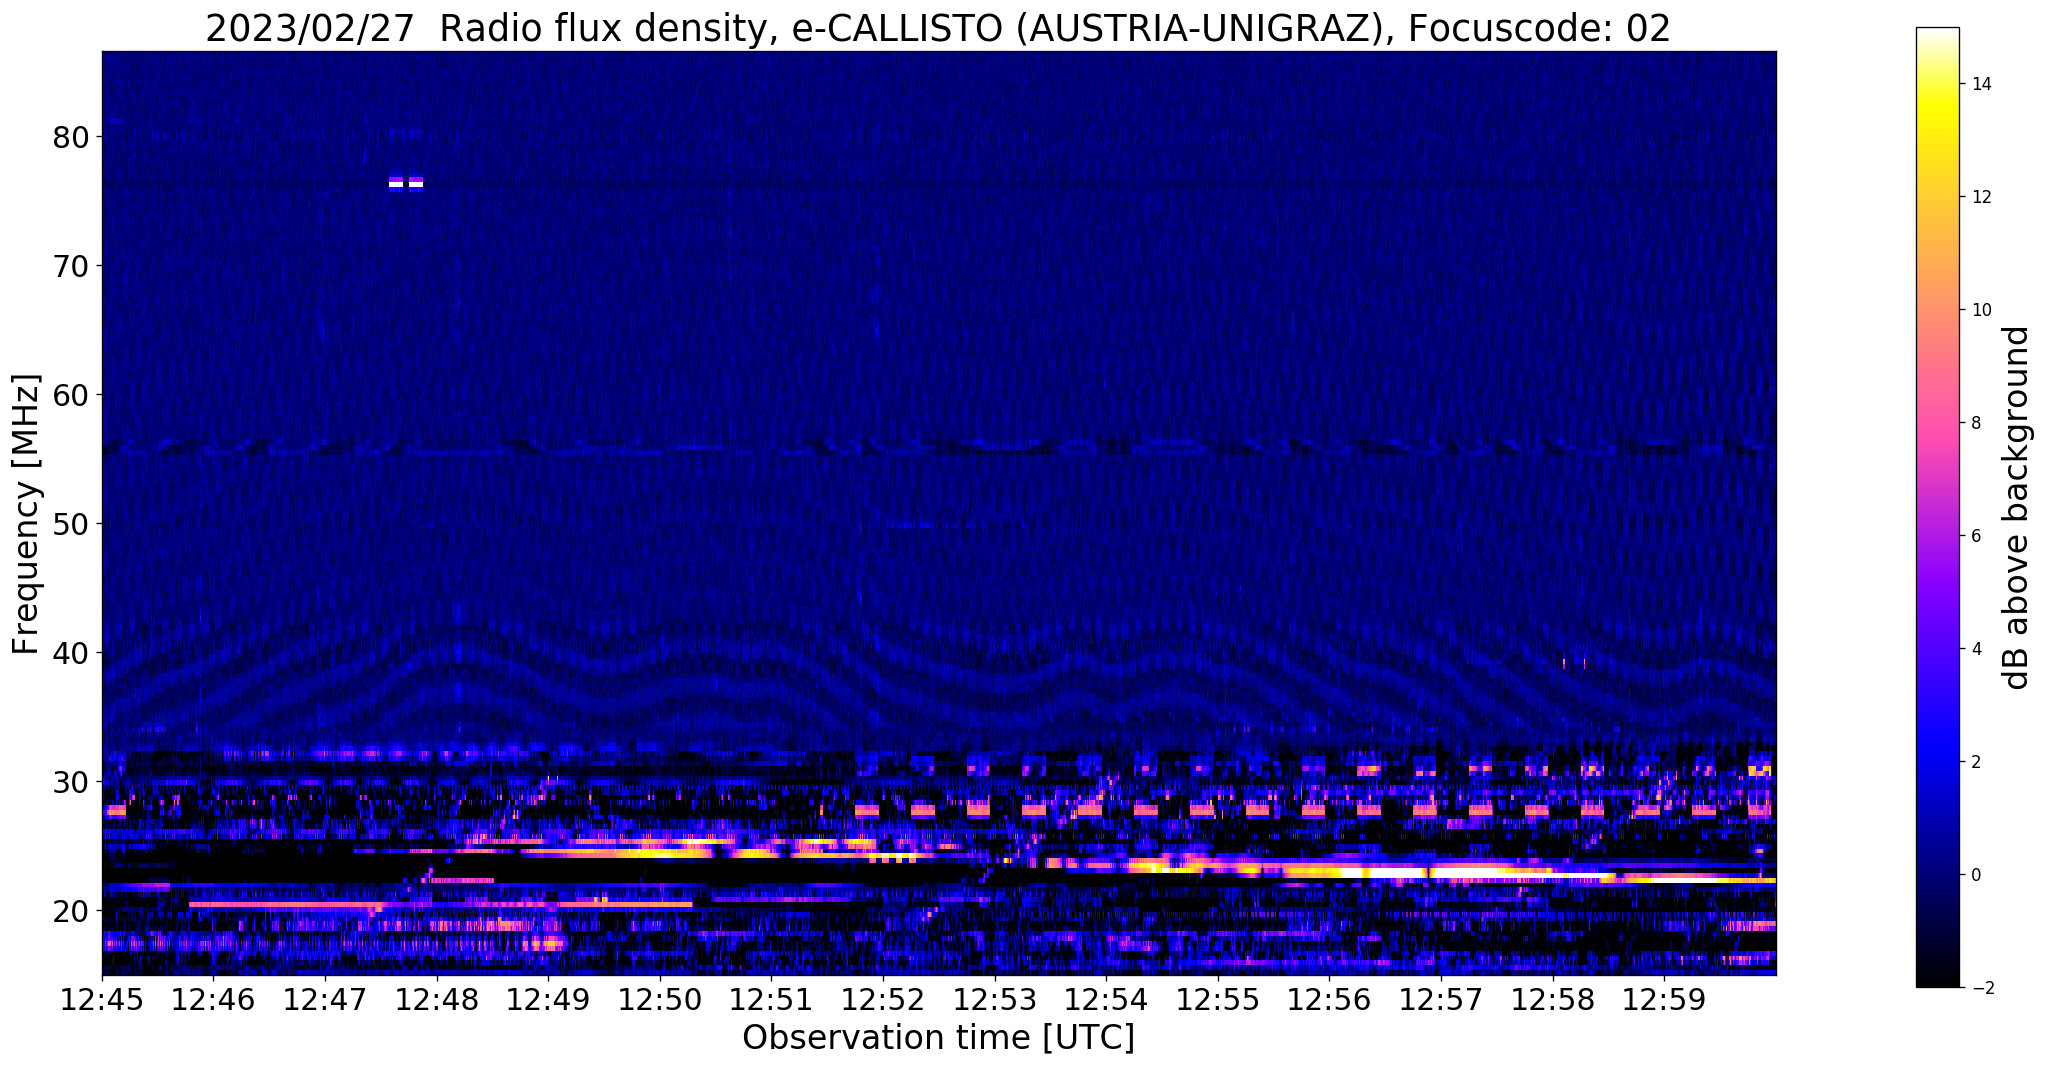Click the 12:50 time tick label
Image resolution: width=2047 pixels, height=1067 pixels.
pos(660,999)
